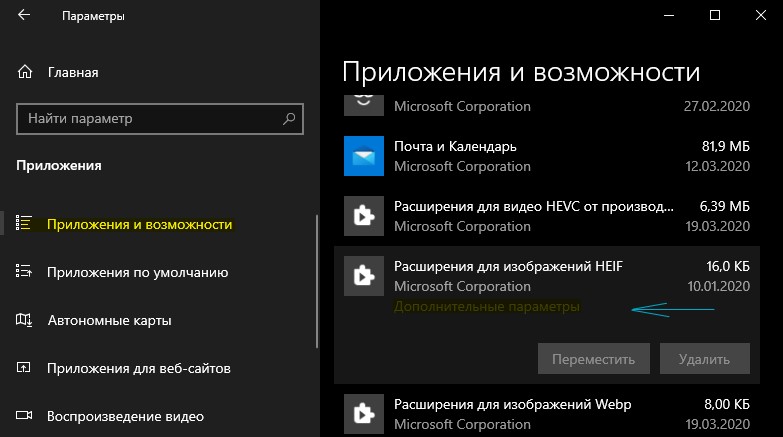This screenshot has height=437, width=783.
Task: Click the date 12.03.2020
Action: click(x=718, y=166)
